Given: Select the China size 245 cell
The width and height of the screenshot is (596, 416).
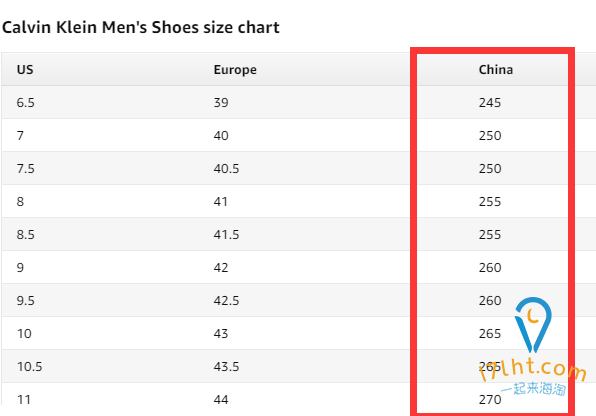Looking at the screenshot, I should 490,103.
